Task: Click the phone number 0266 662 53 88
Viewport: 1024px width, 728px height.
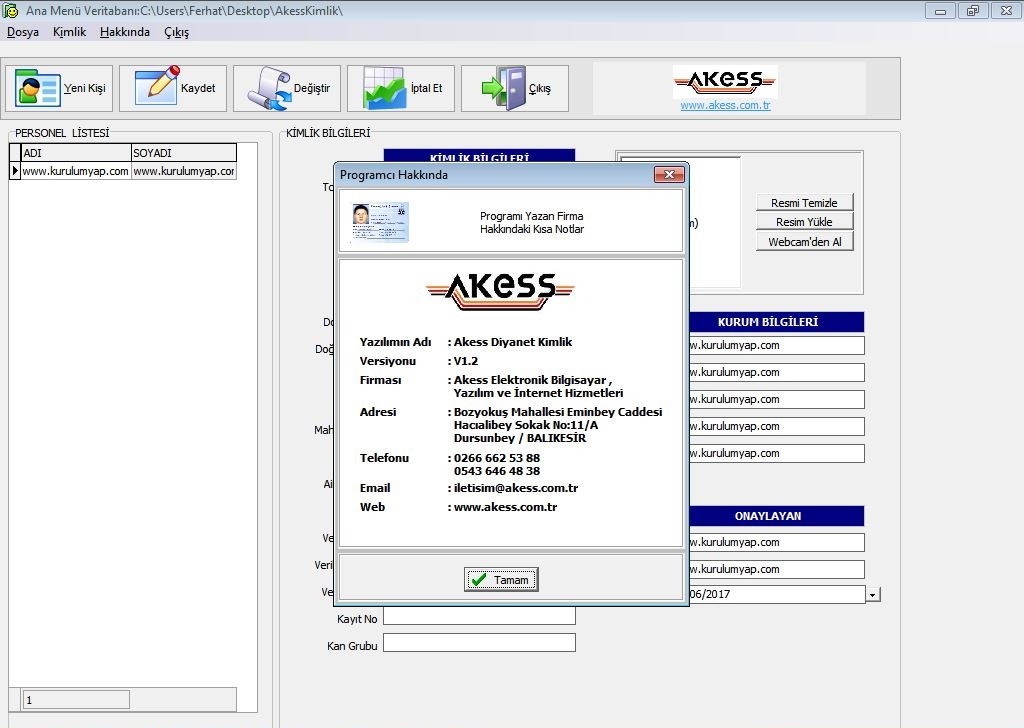Action: pyautogui.click(x=497, y=458)
